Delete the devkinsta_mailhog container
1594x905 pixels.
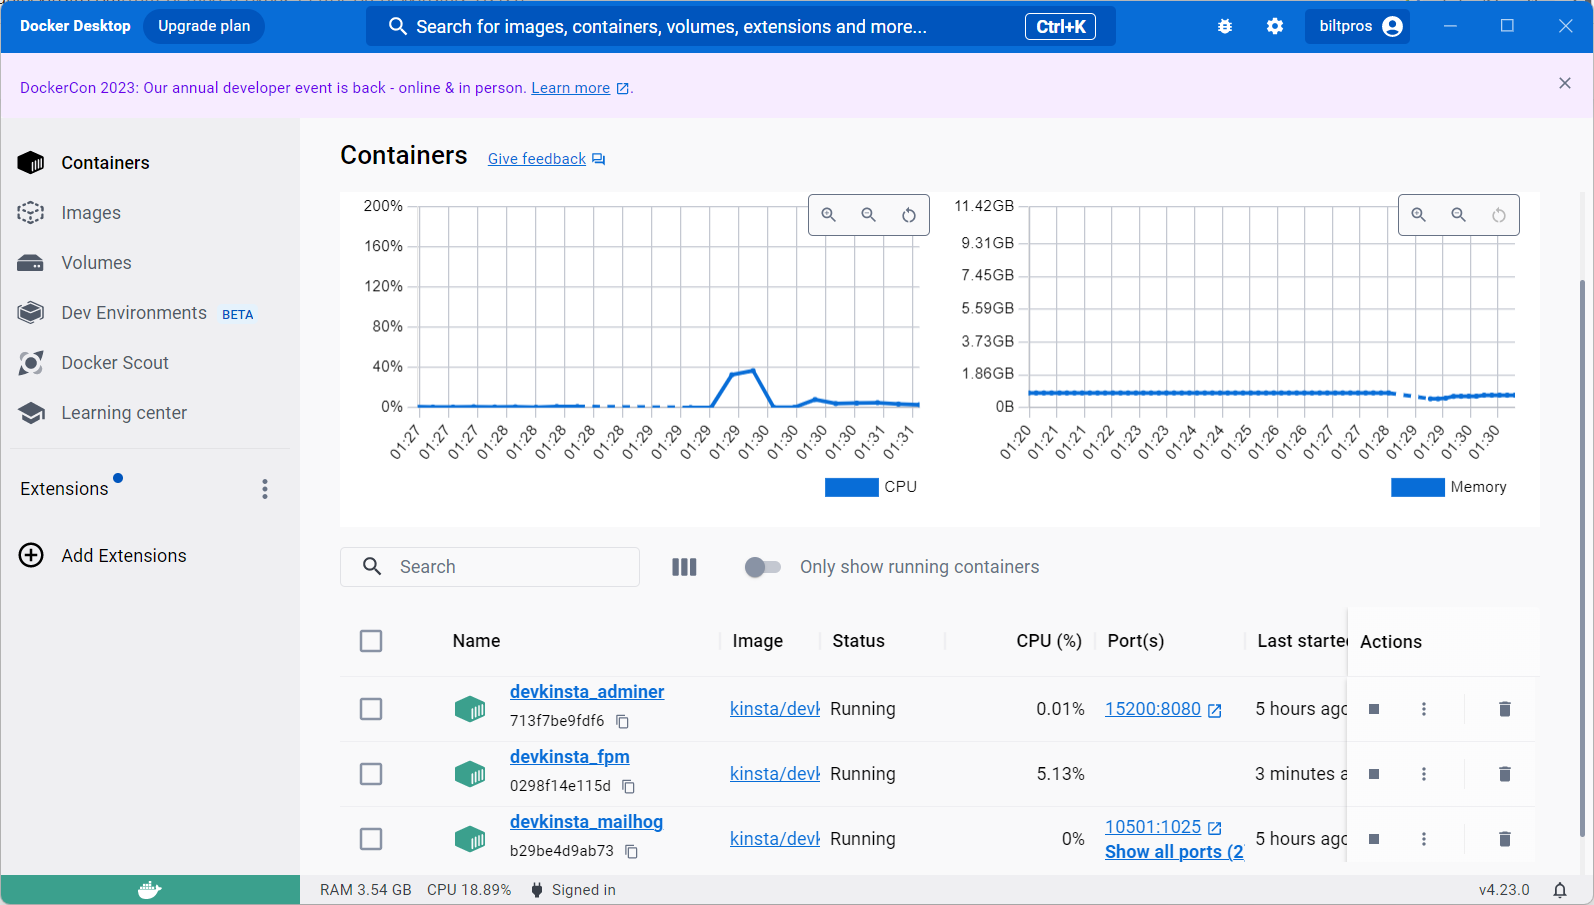pyautogui.click(x=1504, y=839)
